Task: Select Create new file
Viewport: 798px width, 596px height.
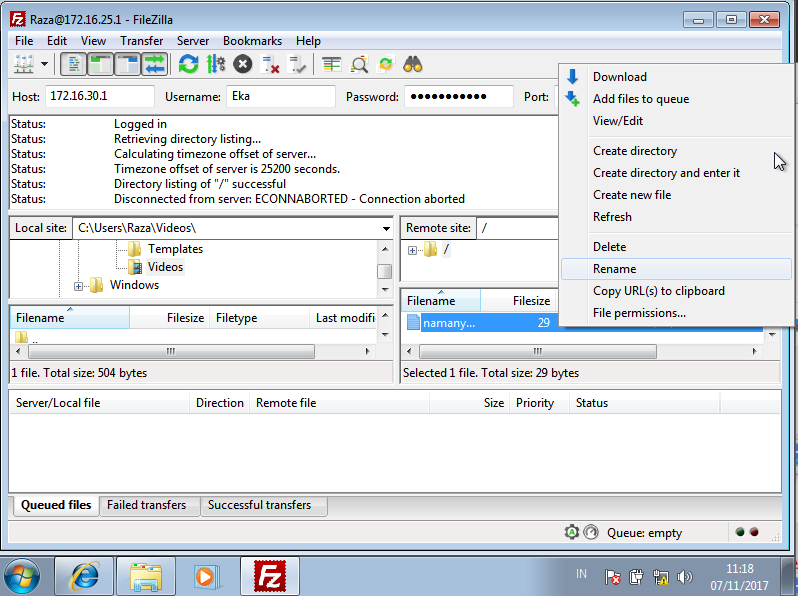Action: click(x=676, y=194)
